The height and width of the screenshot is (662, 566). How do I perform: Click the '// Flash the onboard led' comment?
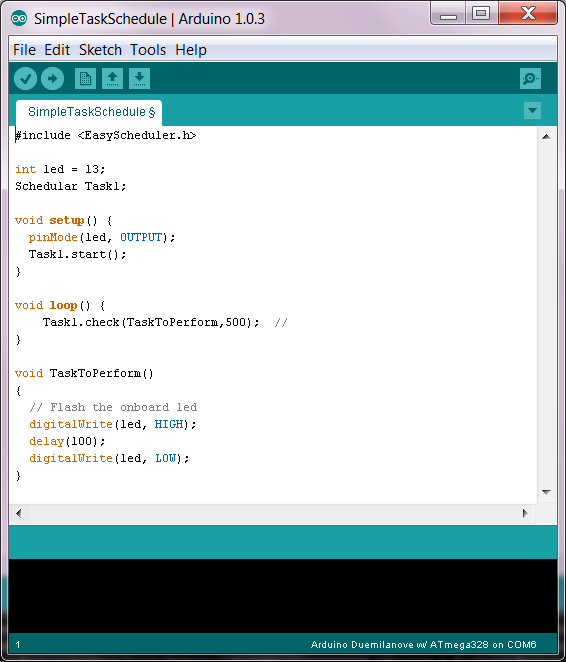click(x=113, y=407)
